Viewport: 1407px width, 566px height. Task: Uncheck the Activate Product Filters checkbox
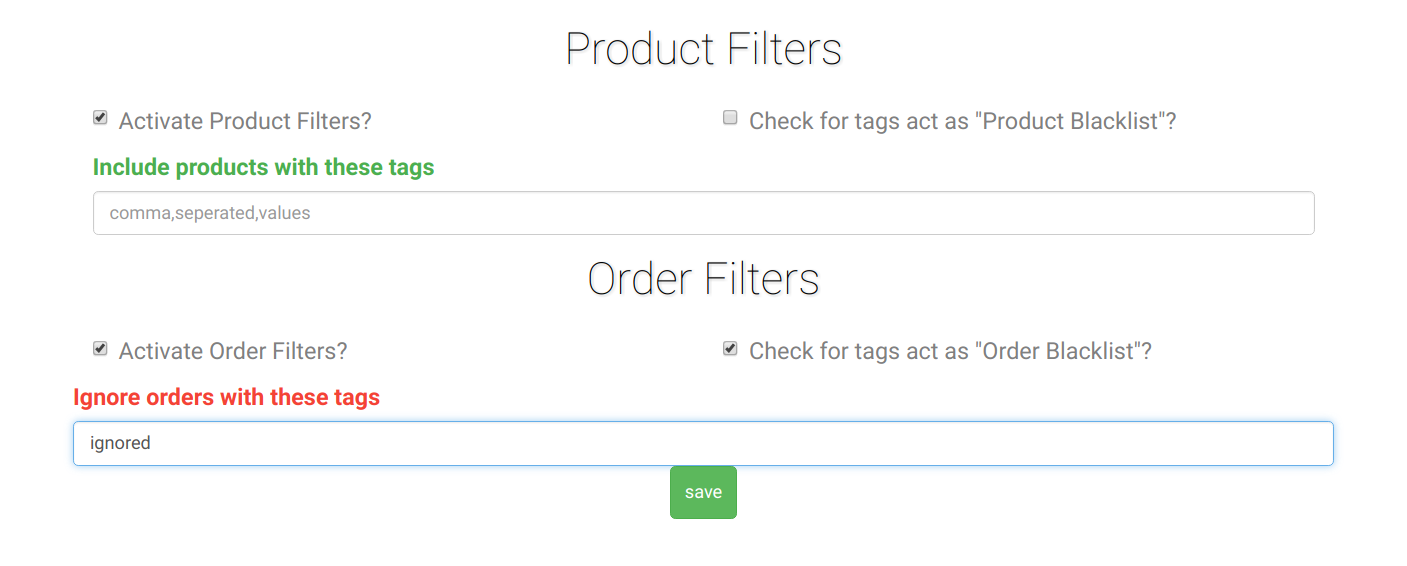pyautogui.click(x=100, y=118)
